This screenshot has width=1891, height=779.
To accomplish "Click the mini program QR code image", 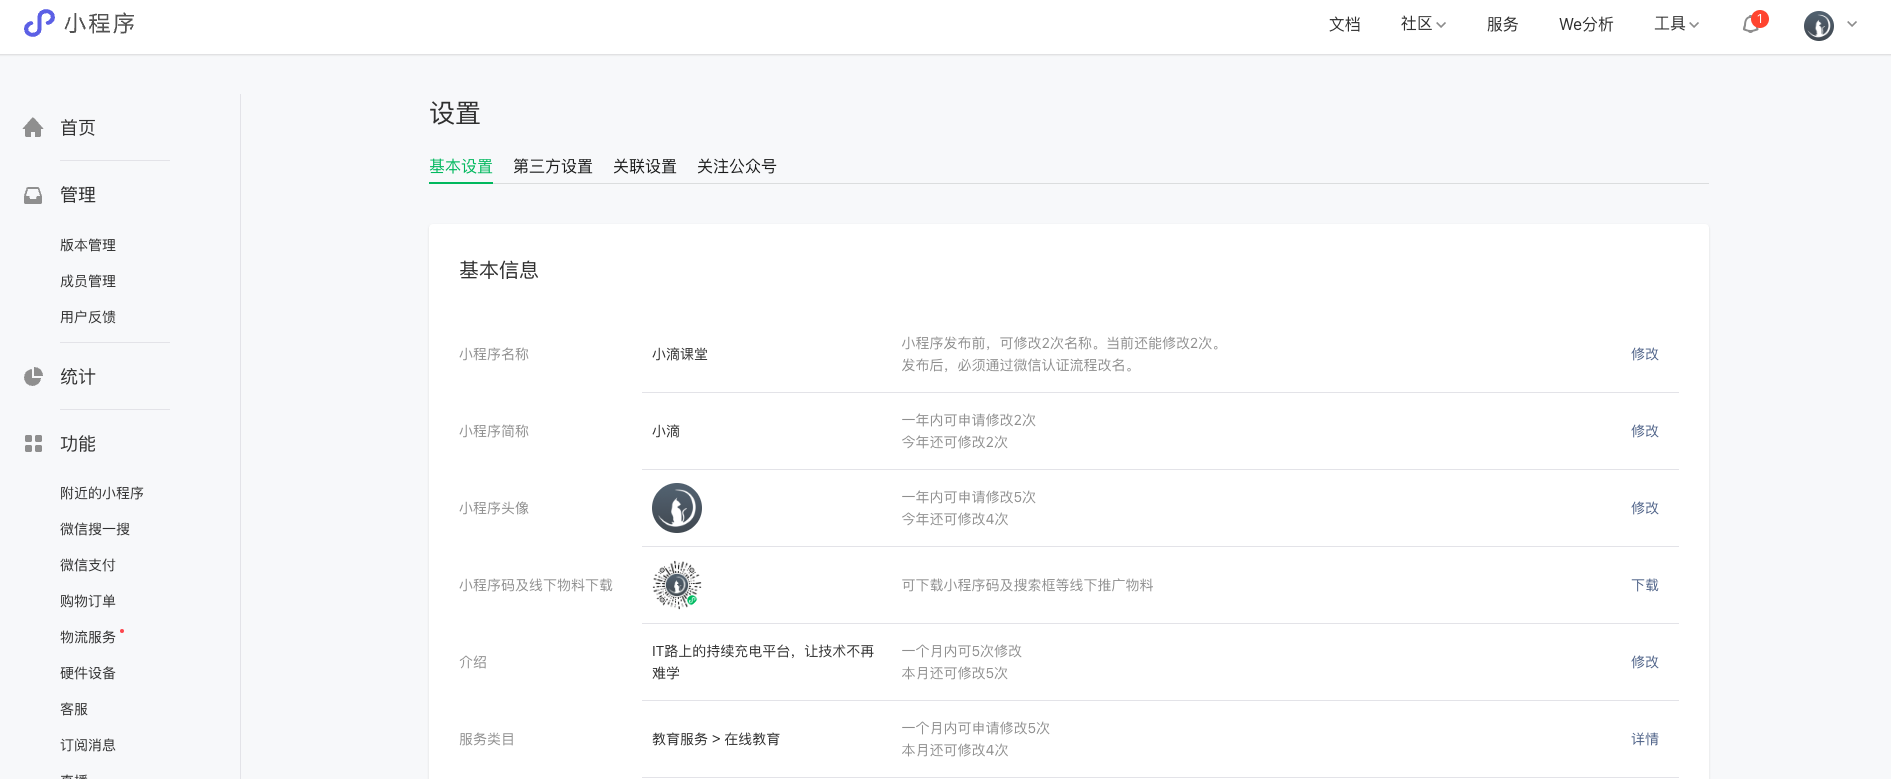I will click(677, 585).
